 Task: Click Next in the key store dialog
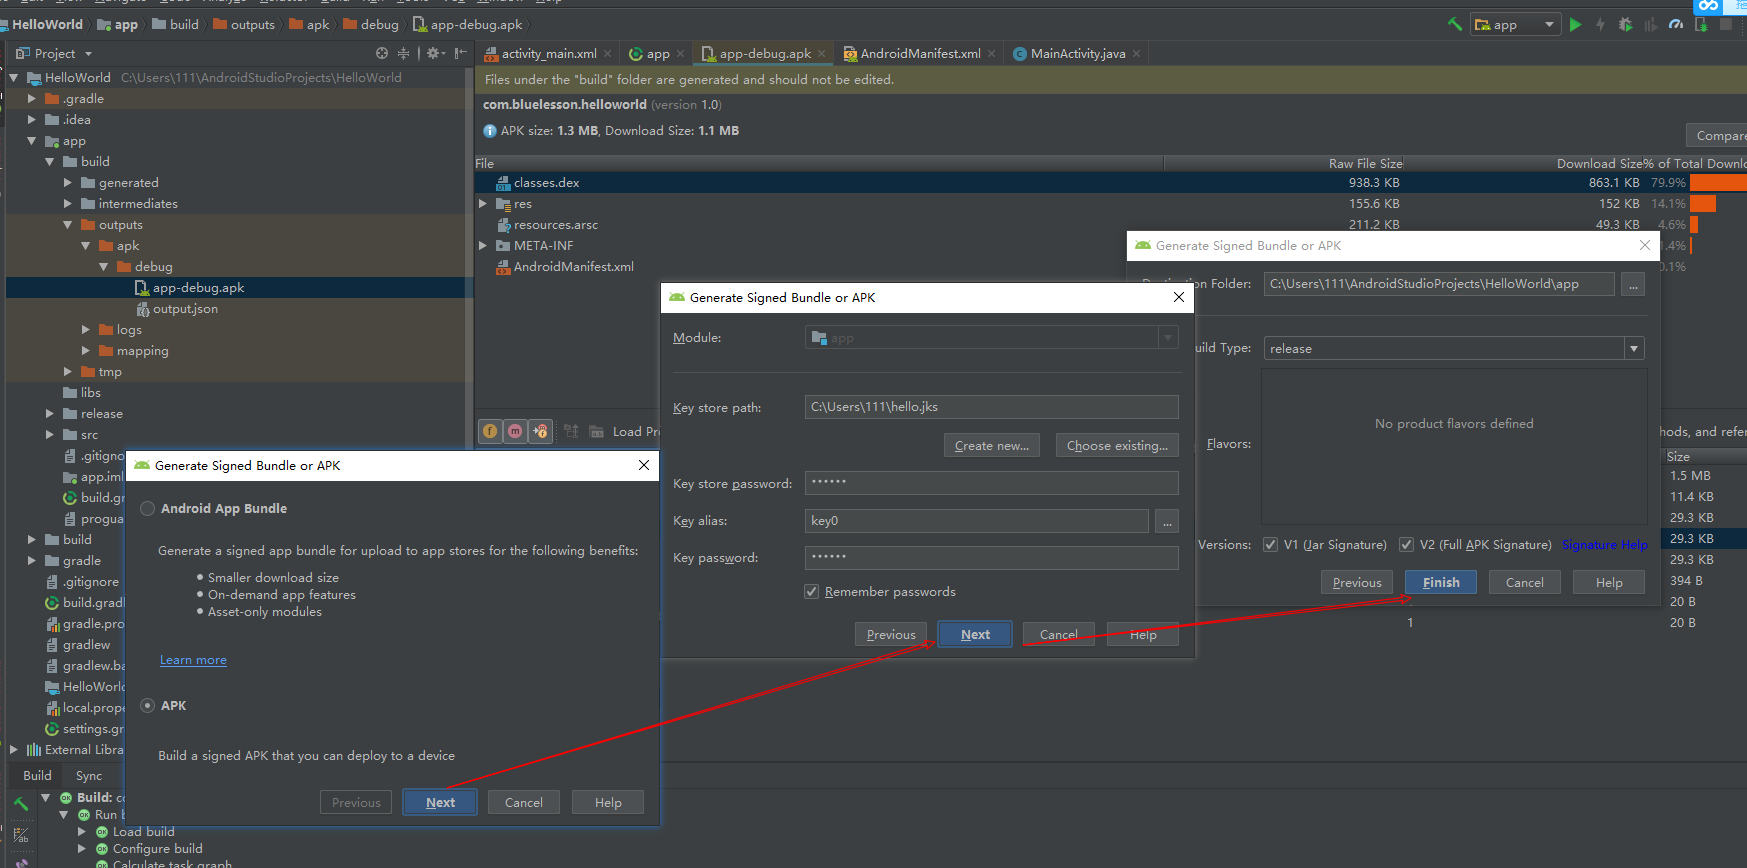tap(975, 635)
